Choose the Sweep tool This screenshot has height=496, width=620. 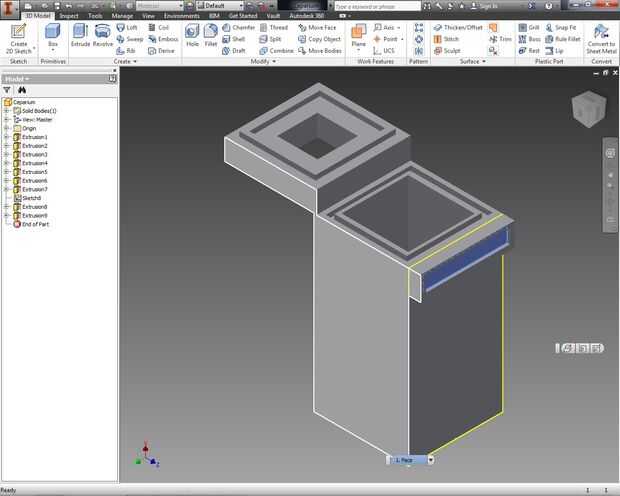(130, 39)
